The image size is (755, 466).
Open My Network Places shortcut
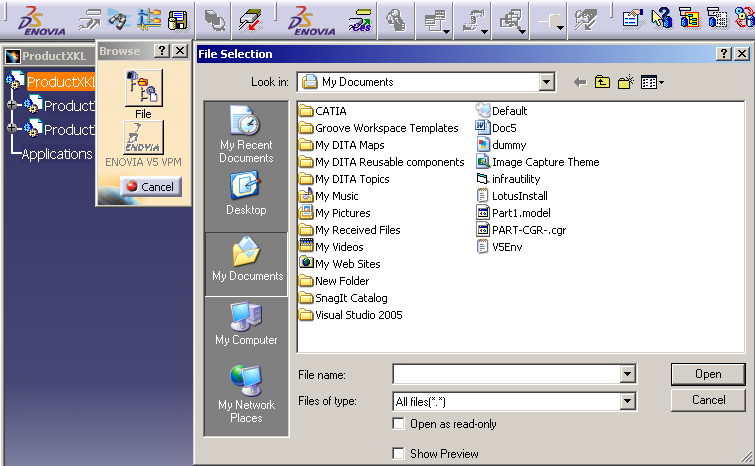tap(246, 393)
